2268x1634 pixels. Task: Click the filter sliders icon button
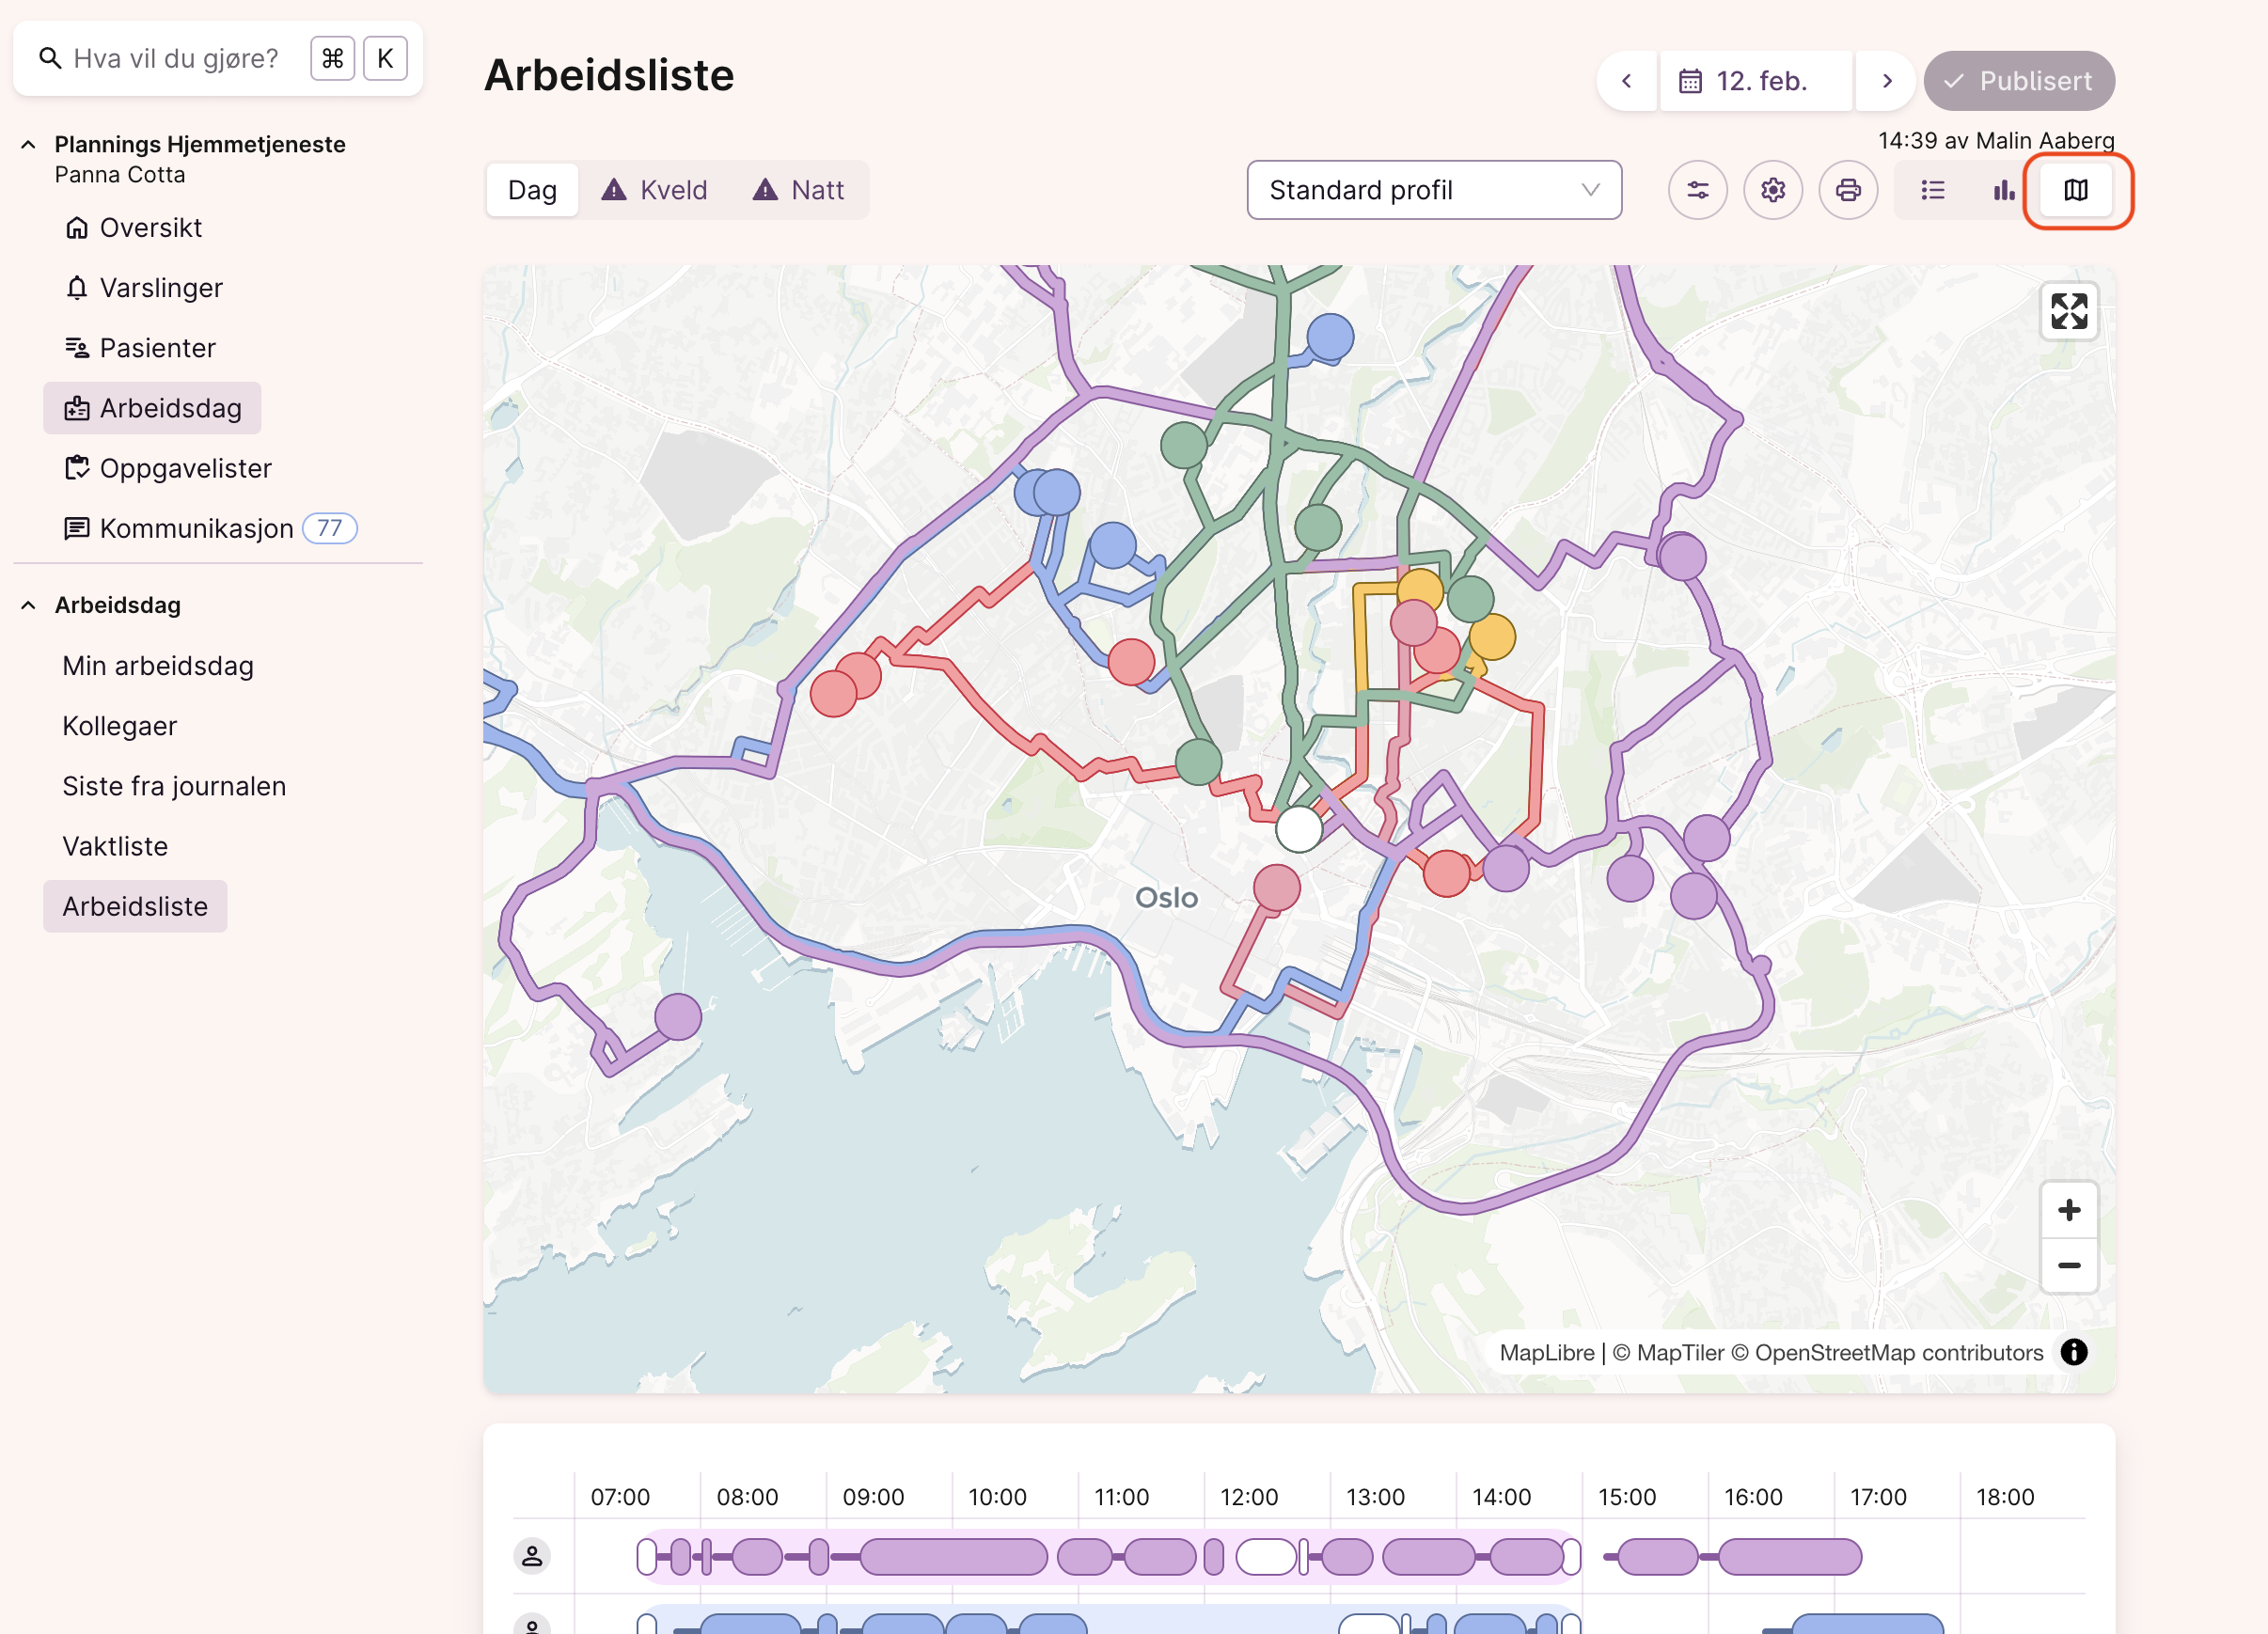pyautogui.click(x=1697, y=190)
